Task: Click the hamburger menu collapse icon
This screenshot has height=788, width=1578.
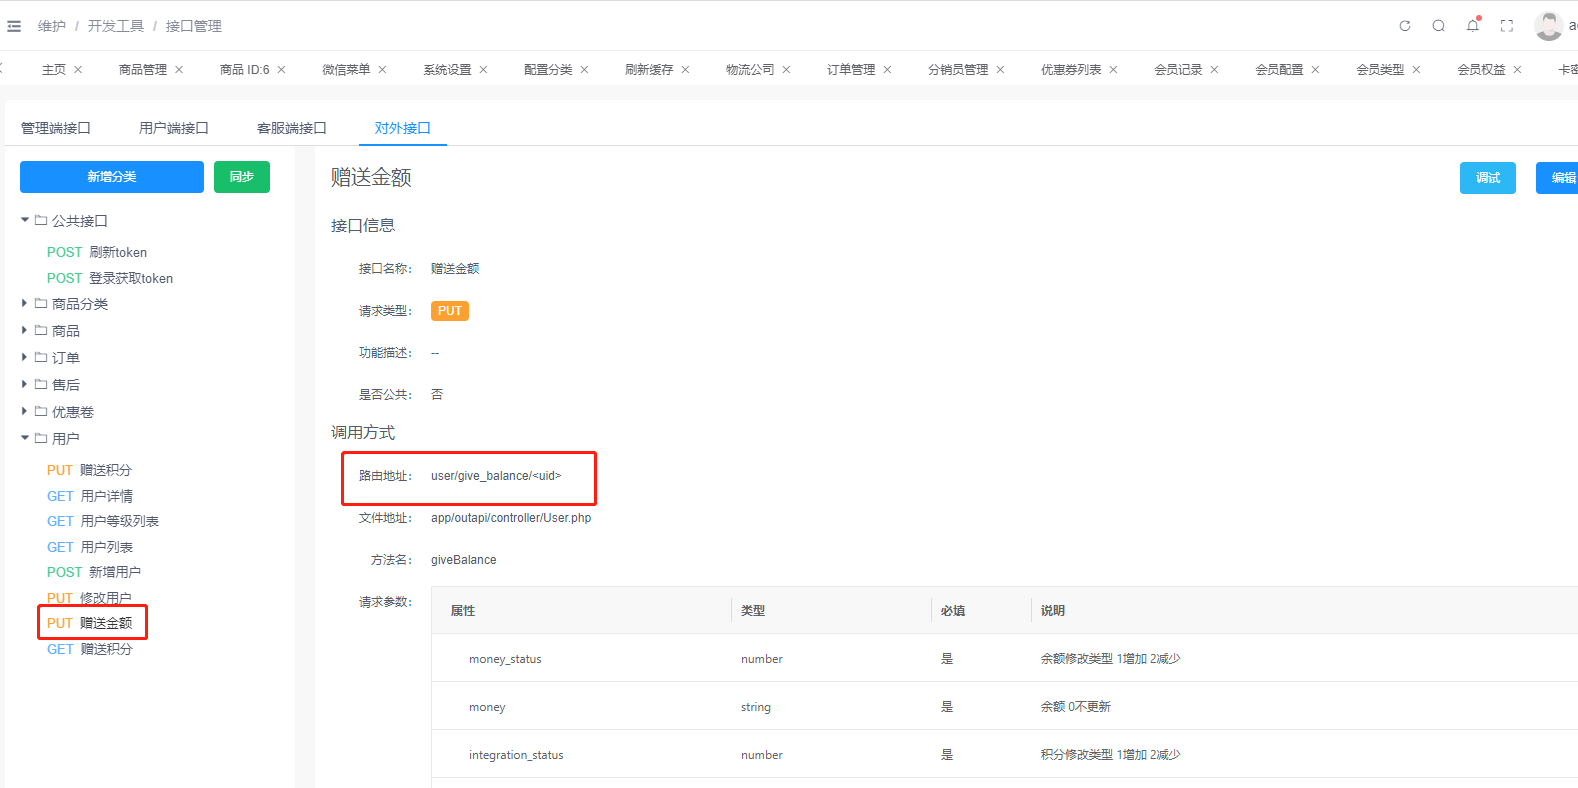Action: click(x=14, y=26)
